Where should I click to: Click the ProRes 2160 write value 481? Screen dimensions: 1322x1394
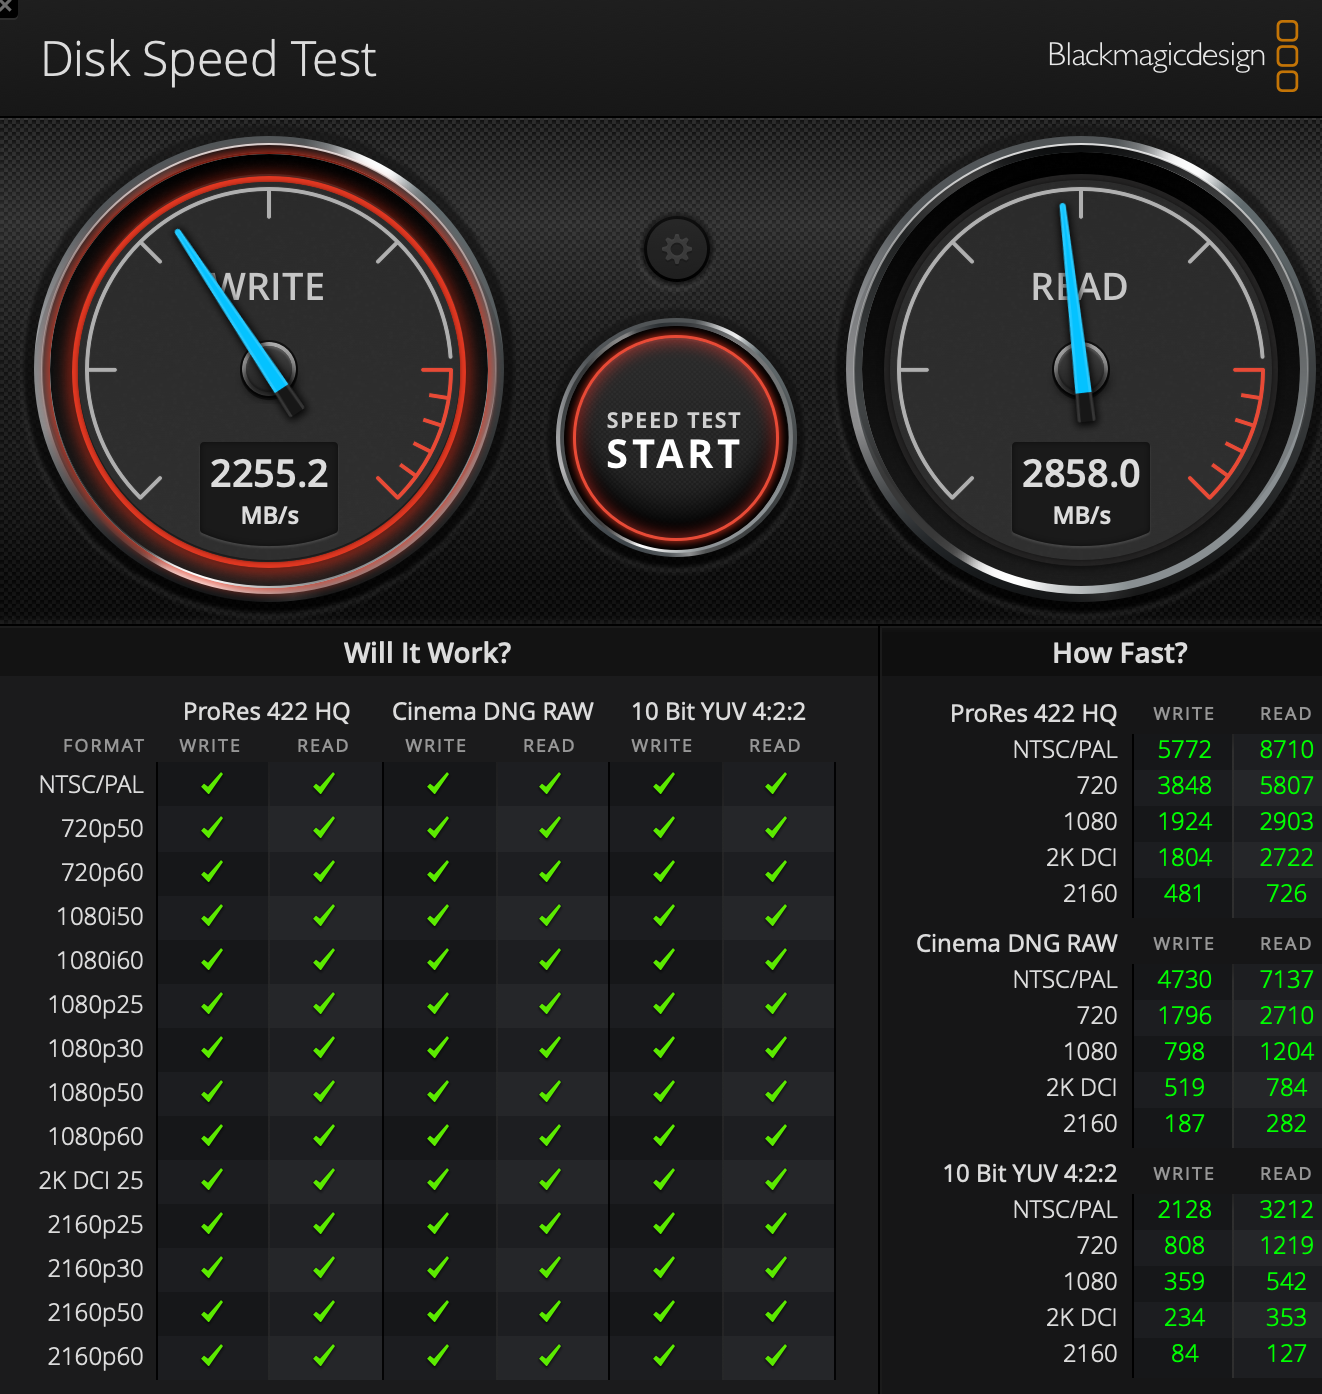pos(1184,893)
